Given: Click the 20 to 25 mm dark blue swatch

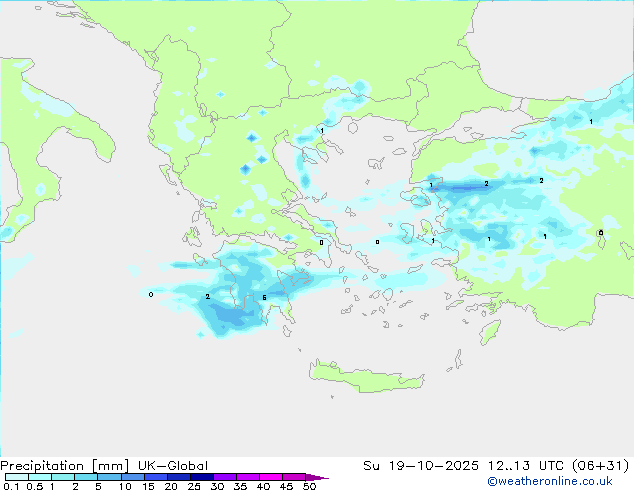Looking at the screenshot, I should pyautogui.click(x=178, y=477).
